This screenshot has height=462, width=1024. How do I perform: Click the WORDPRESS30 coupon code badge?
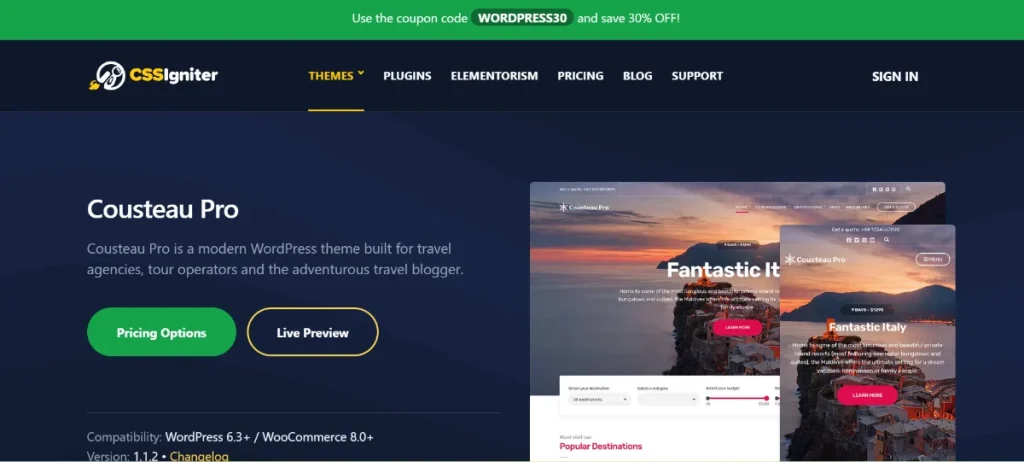(522, 18)
